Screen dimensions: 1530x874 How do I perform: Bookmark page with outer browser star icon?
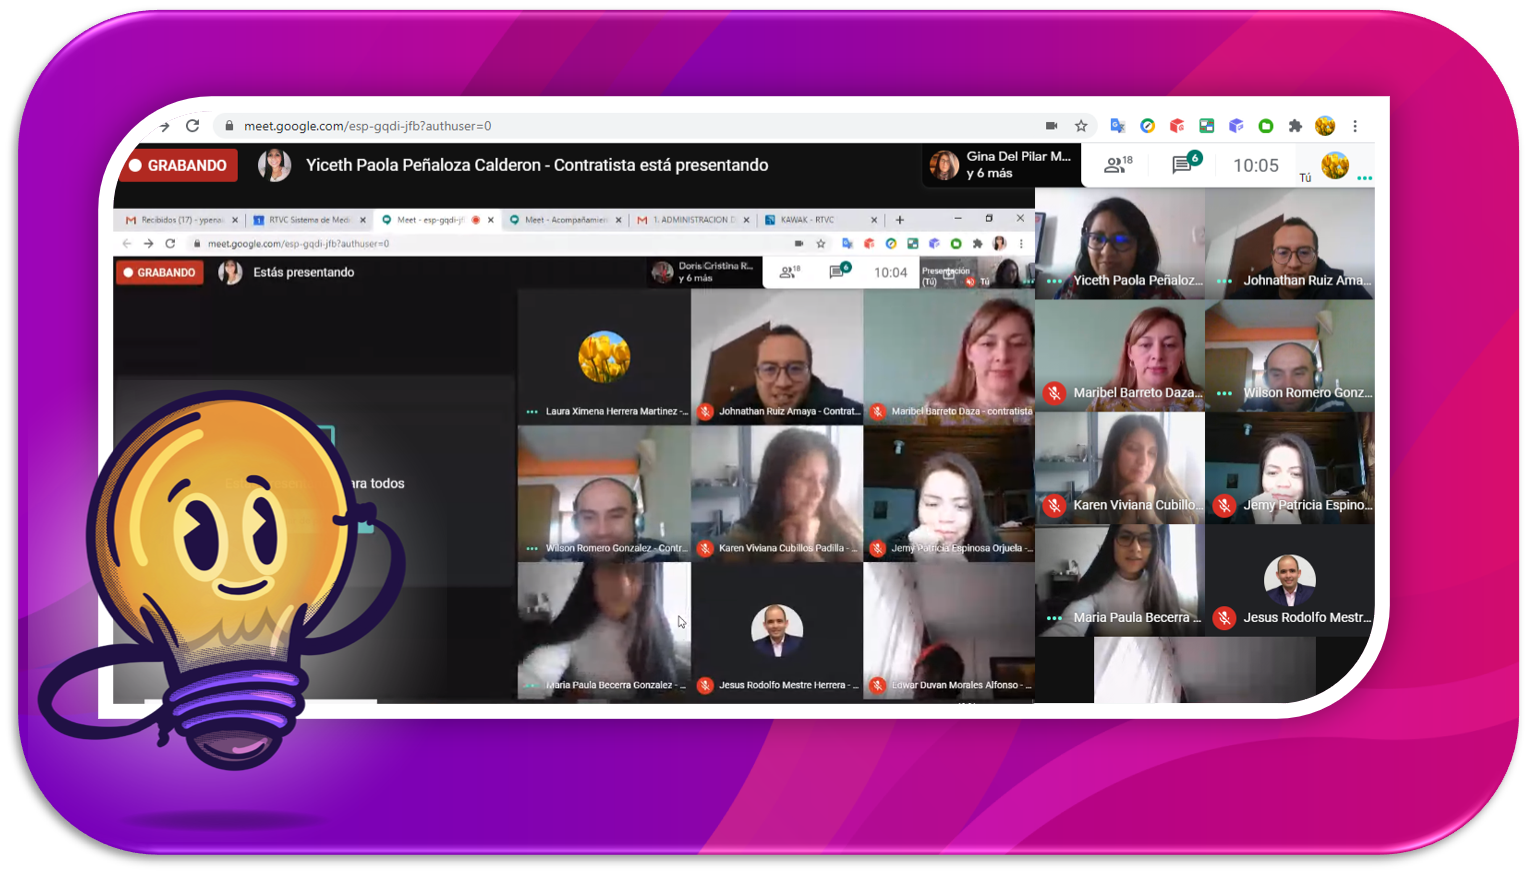pyautogui.click(x=1081, y=126)
